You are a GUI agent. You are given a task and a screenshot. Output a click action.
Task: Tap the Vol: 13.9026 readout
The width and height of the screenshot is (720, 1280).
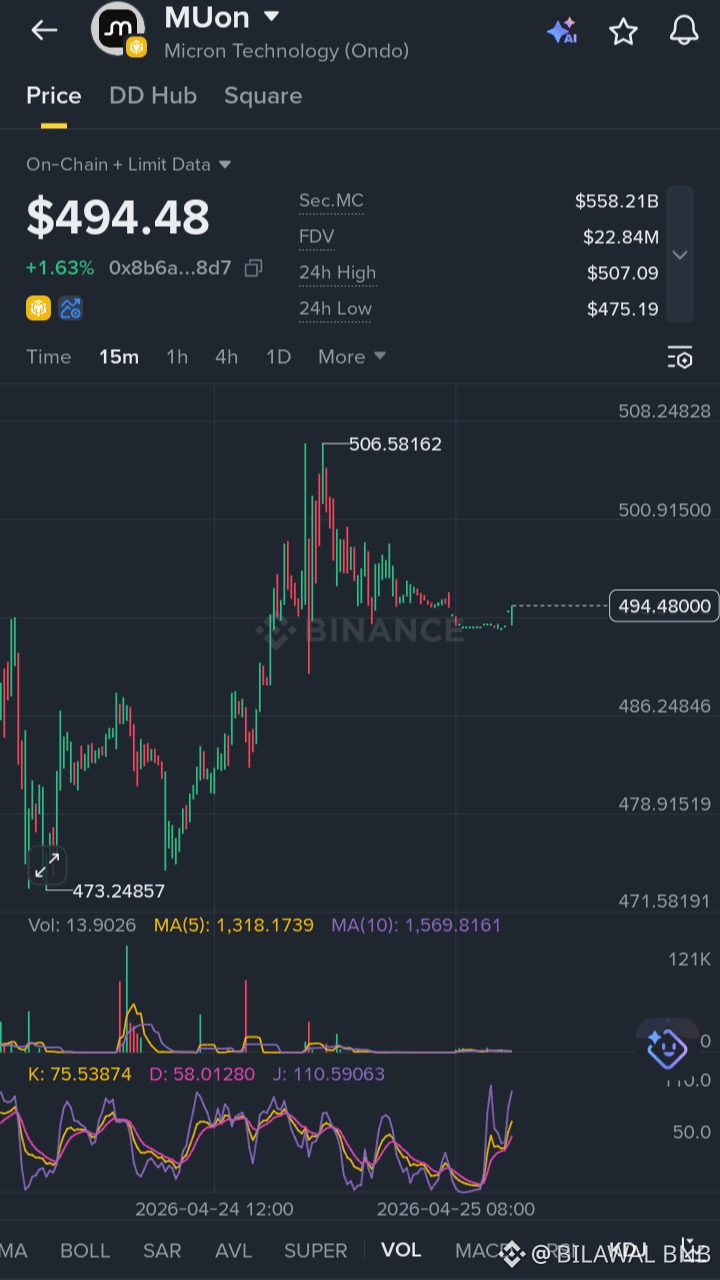tap(82, 925)
